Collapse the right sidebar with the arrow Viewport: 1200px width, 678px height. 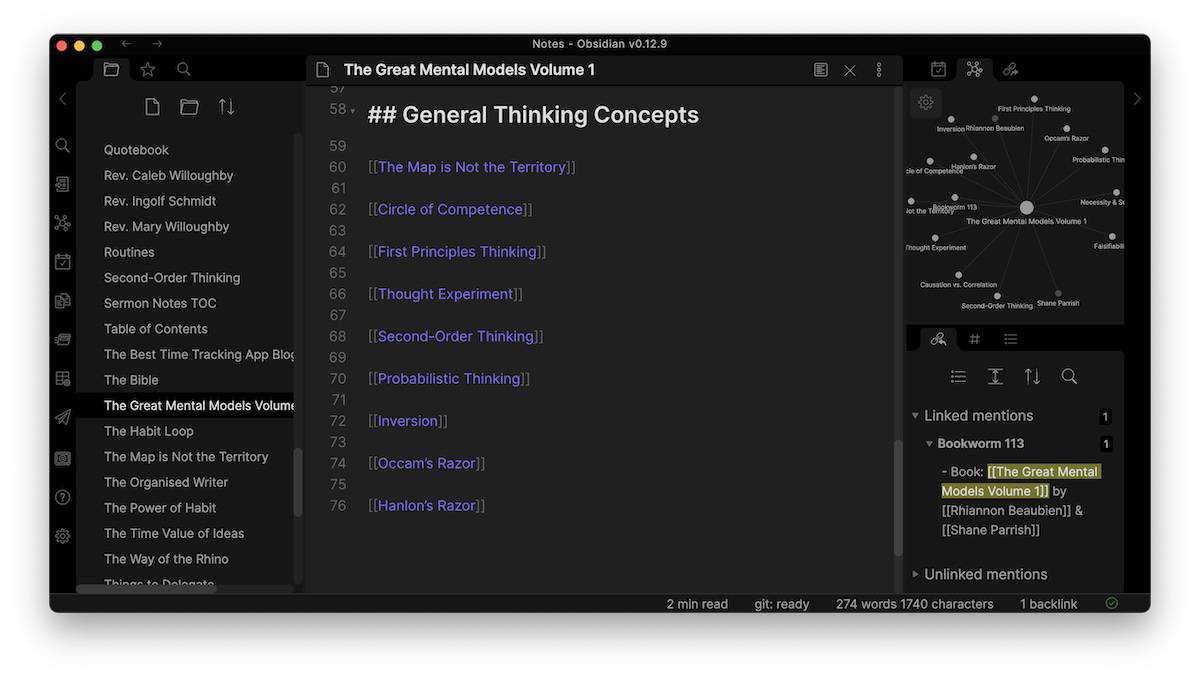pyautogui.click(x=1136, y=98)
